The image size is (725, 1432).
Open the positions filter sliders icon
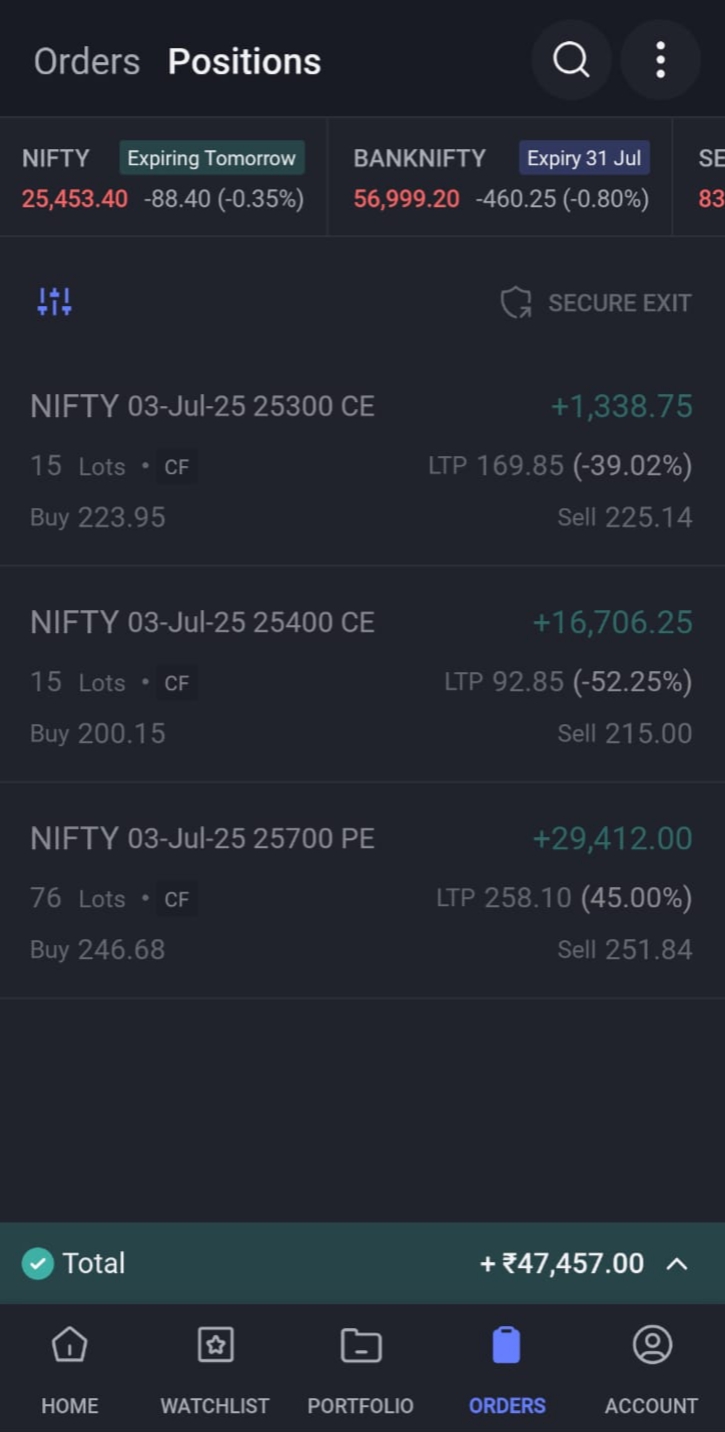(54, 301)
